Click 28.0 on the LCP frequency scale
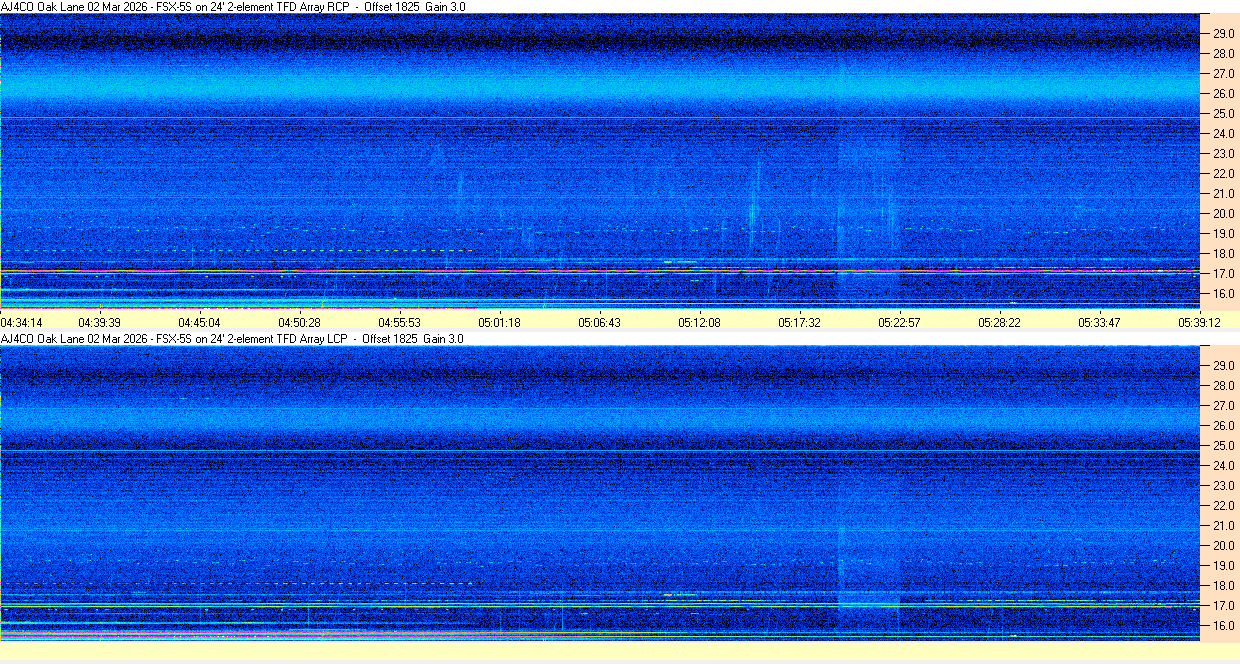This screenshot has height=664, width=1240. point(1224,386)
